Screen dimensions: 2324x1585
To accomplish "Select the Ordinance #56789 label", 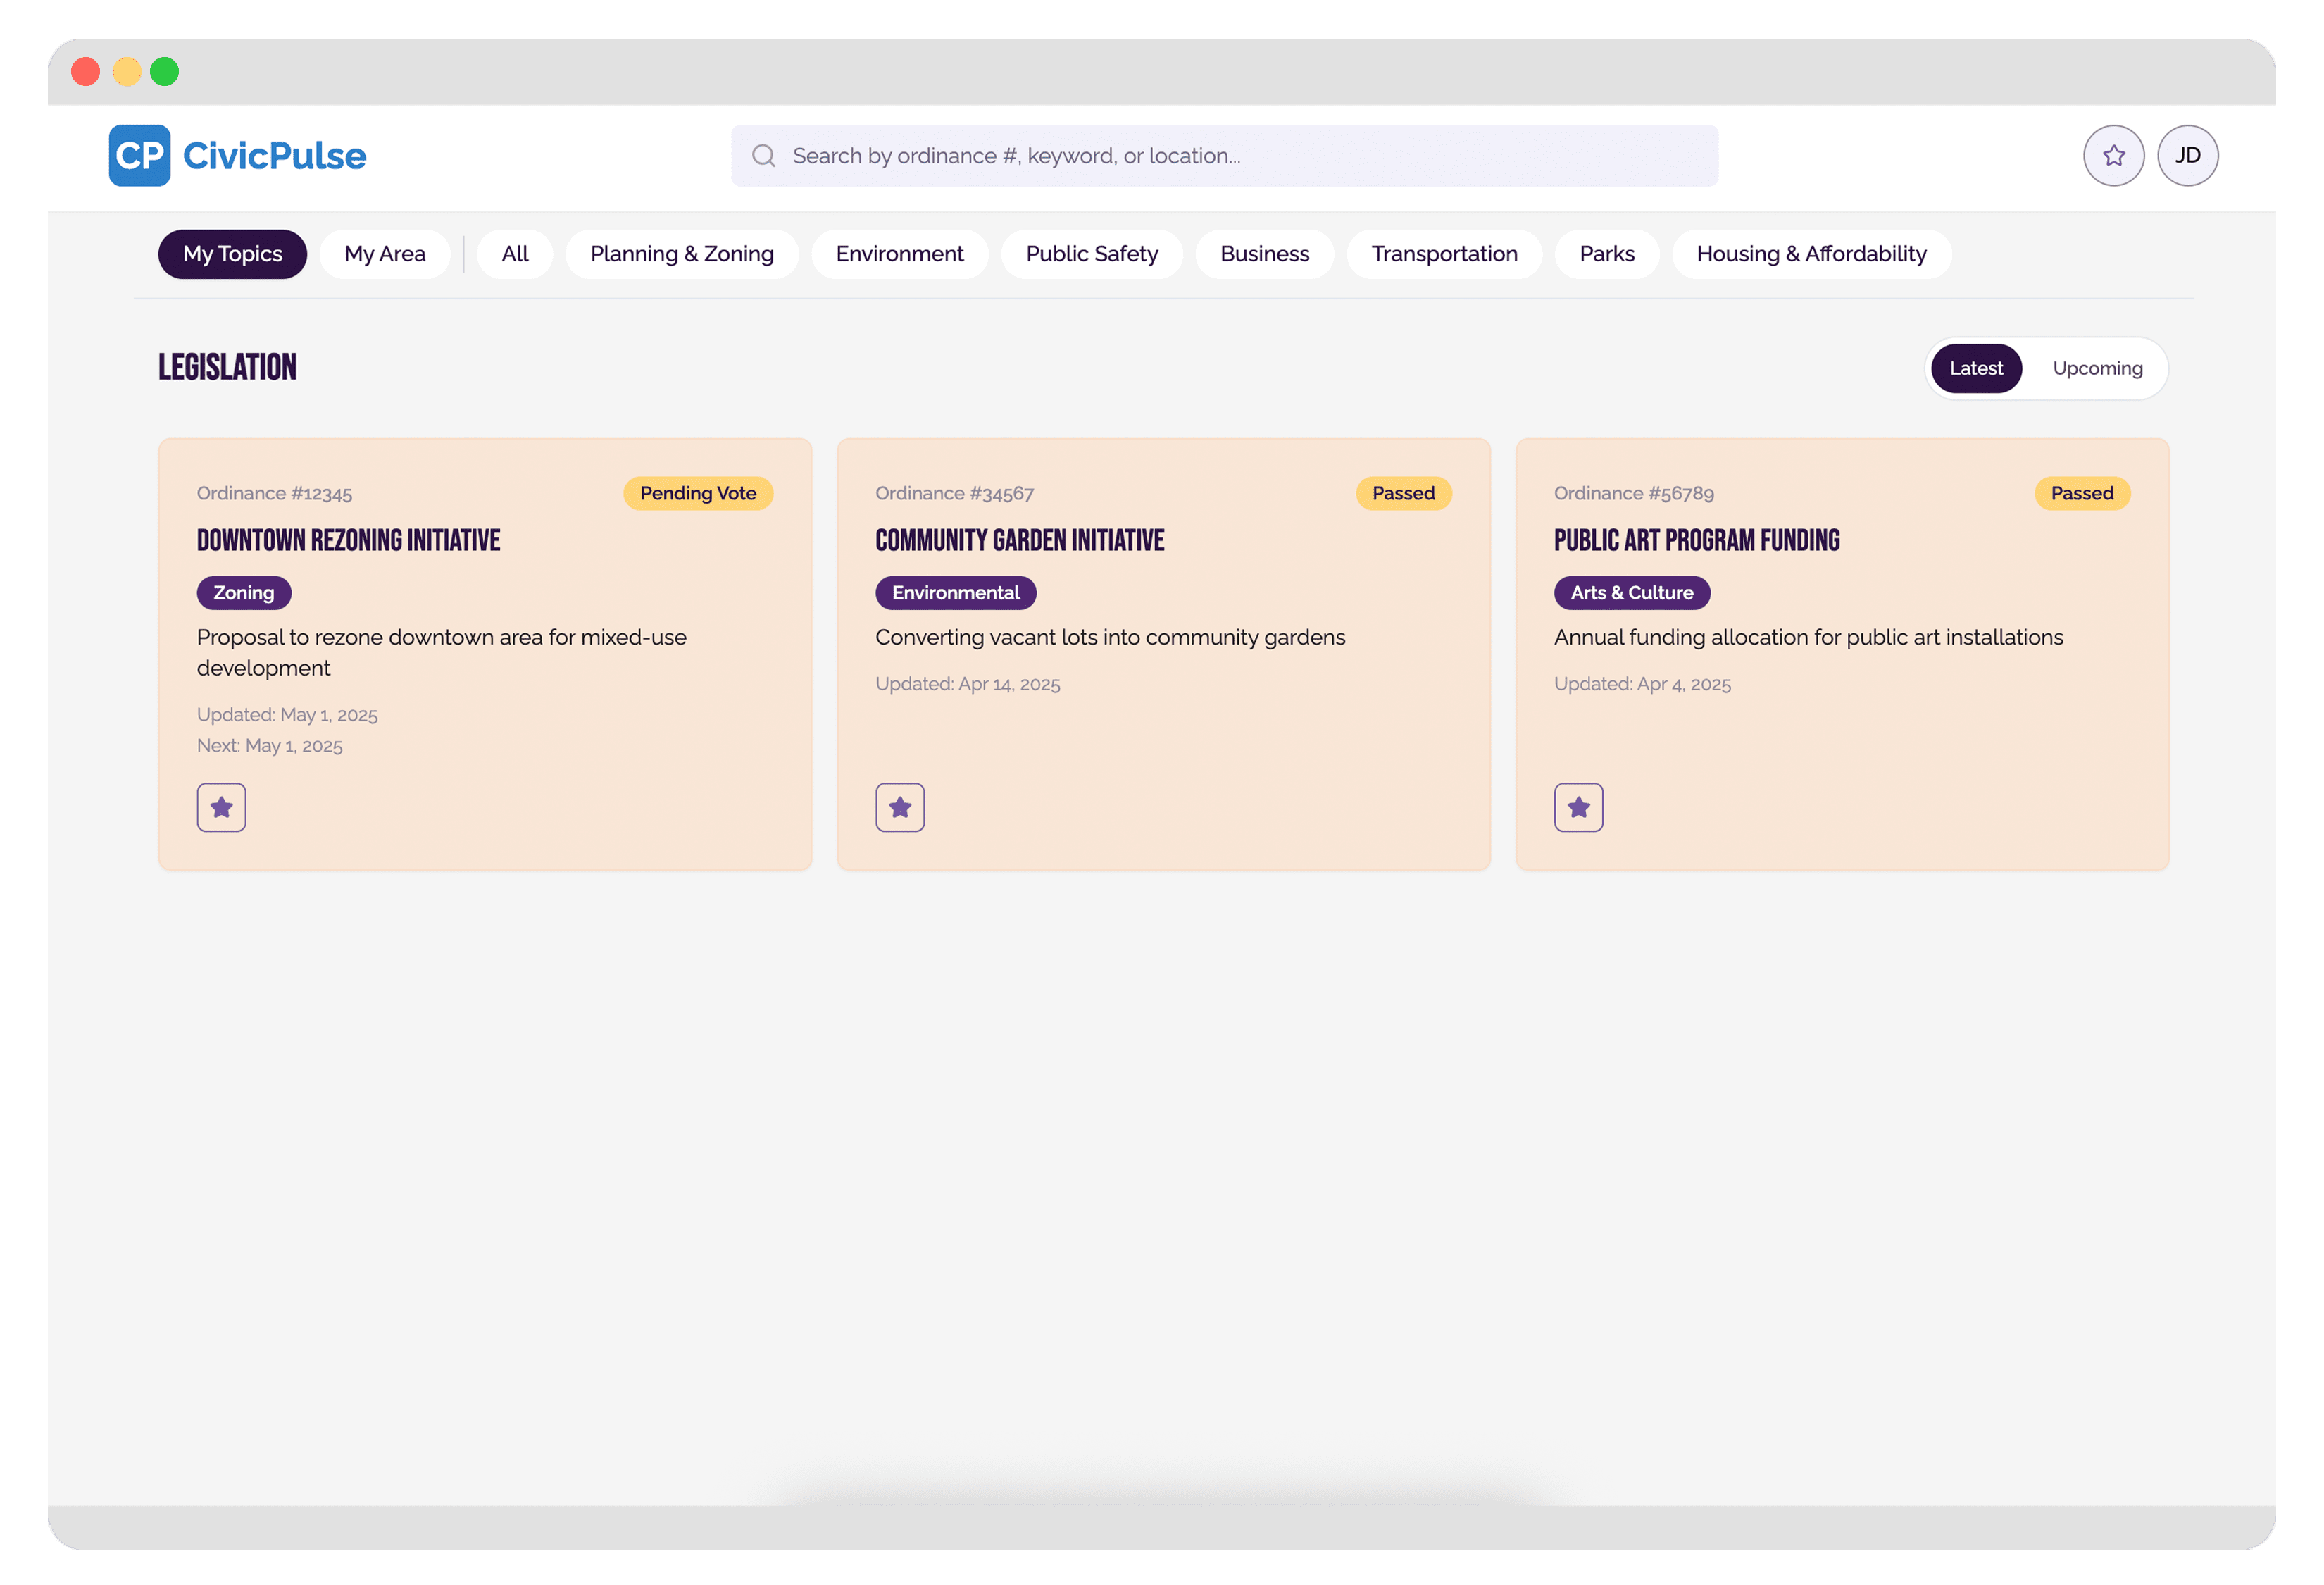I will click(1633, 493).
